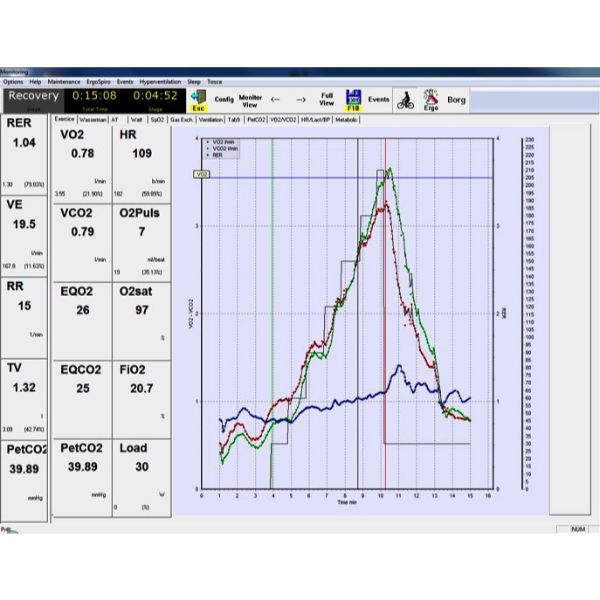Open the Options menu
The width and height of the screenshot is (600, 600).
[13, 82]
